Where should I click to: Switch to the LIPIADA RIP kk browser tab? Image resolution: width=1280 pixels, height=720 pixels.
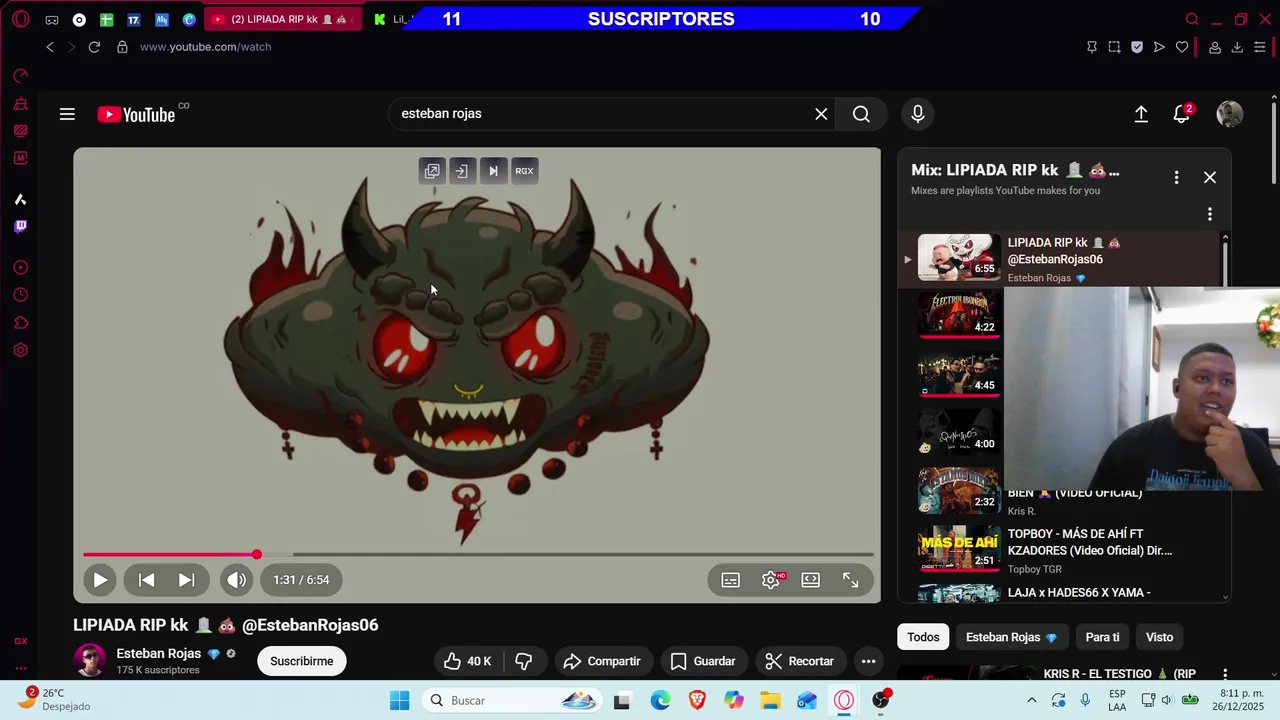tap(283, 19)
